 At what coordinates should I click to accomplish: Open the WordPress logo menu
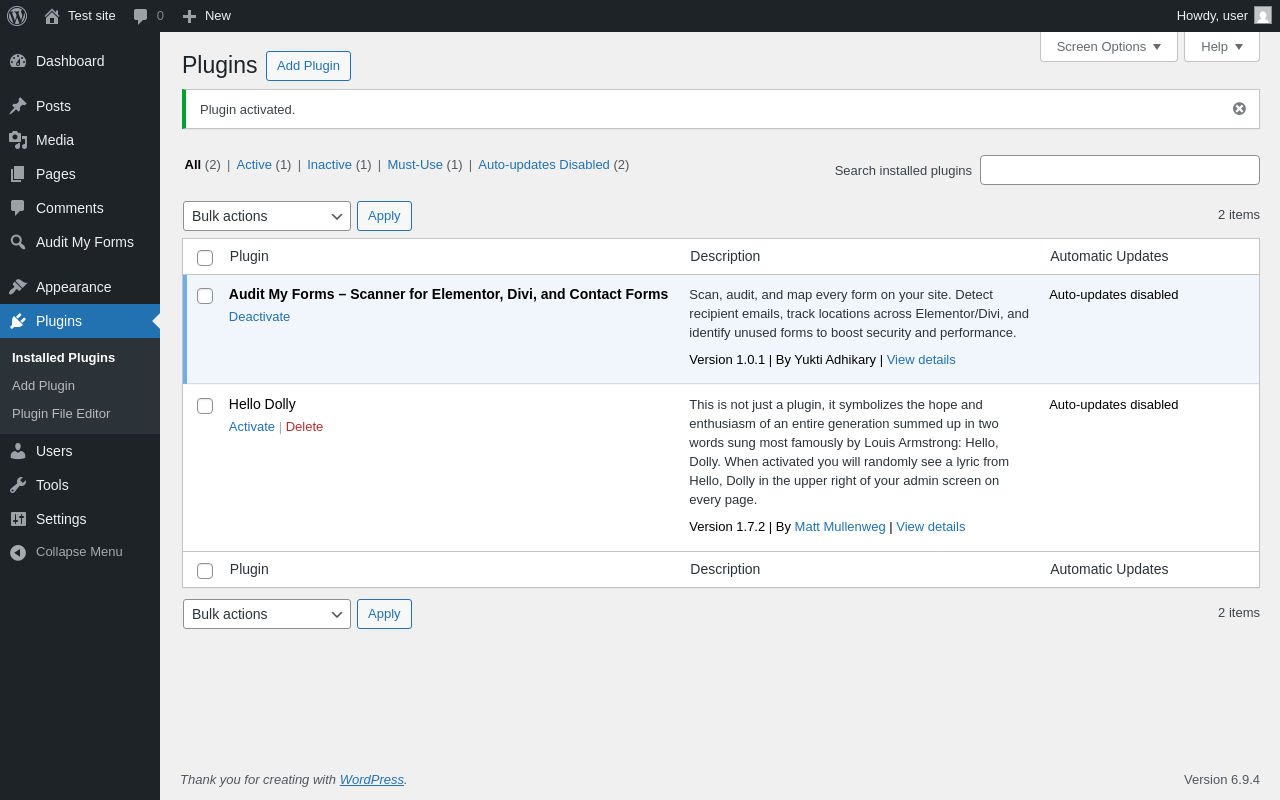(x=17, y=16)
